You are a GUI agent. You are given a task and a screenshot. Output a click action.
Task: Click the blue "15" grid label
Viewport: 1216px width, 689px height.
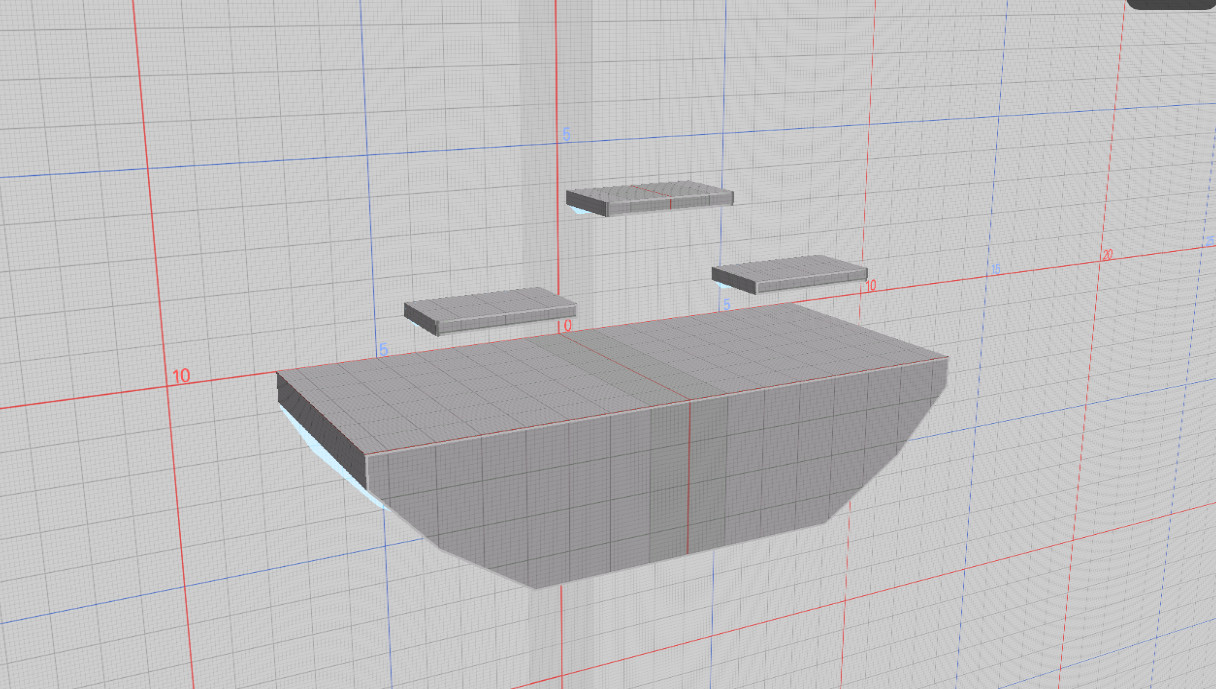click(x=995, y=269)
